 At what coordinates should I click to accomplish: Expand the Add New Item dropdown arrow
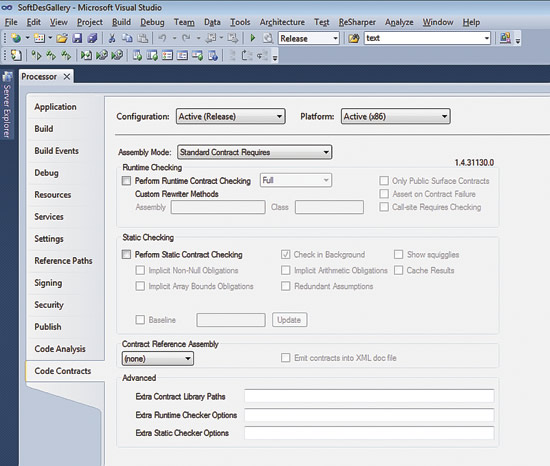pyautogui.click(x=50, y=38)
